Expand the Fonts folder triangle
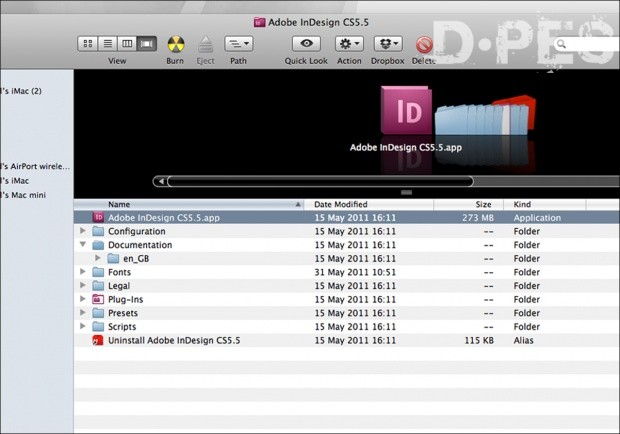Image resolution: width=620 pixels, height=434 pixels. coord(83,272)
